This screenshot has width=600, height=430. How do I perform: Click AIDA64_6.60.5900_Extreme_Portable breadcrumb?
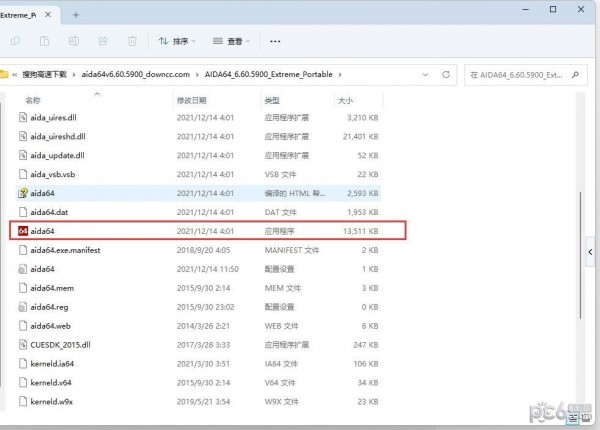[x=269, y=74]
